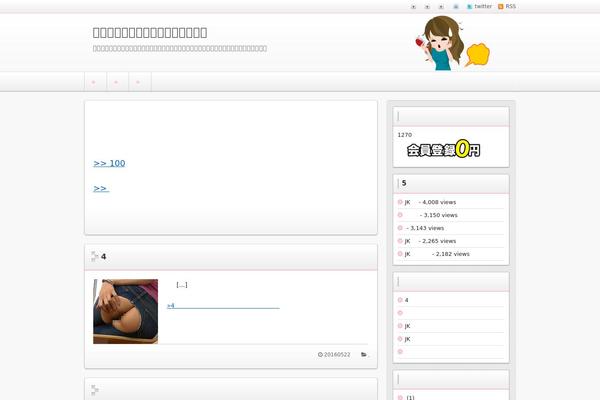600x400 pixels.
Task: Click the folder category icon after date
Action: (x=364, y=354)
